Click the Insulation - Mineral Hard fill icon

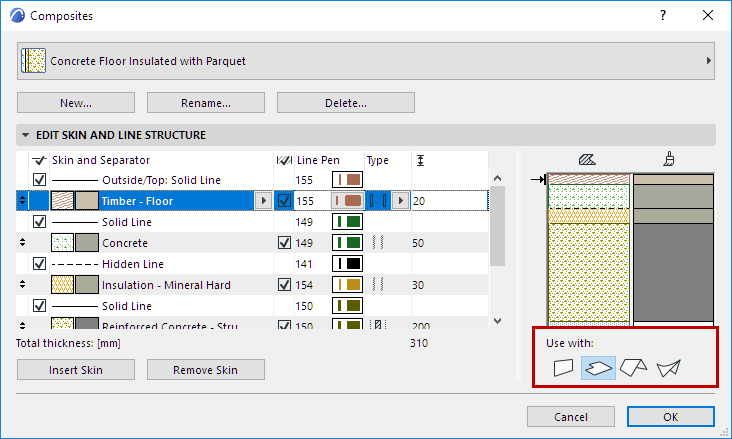[62, 285]
